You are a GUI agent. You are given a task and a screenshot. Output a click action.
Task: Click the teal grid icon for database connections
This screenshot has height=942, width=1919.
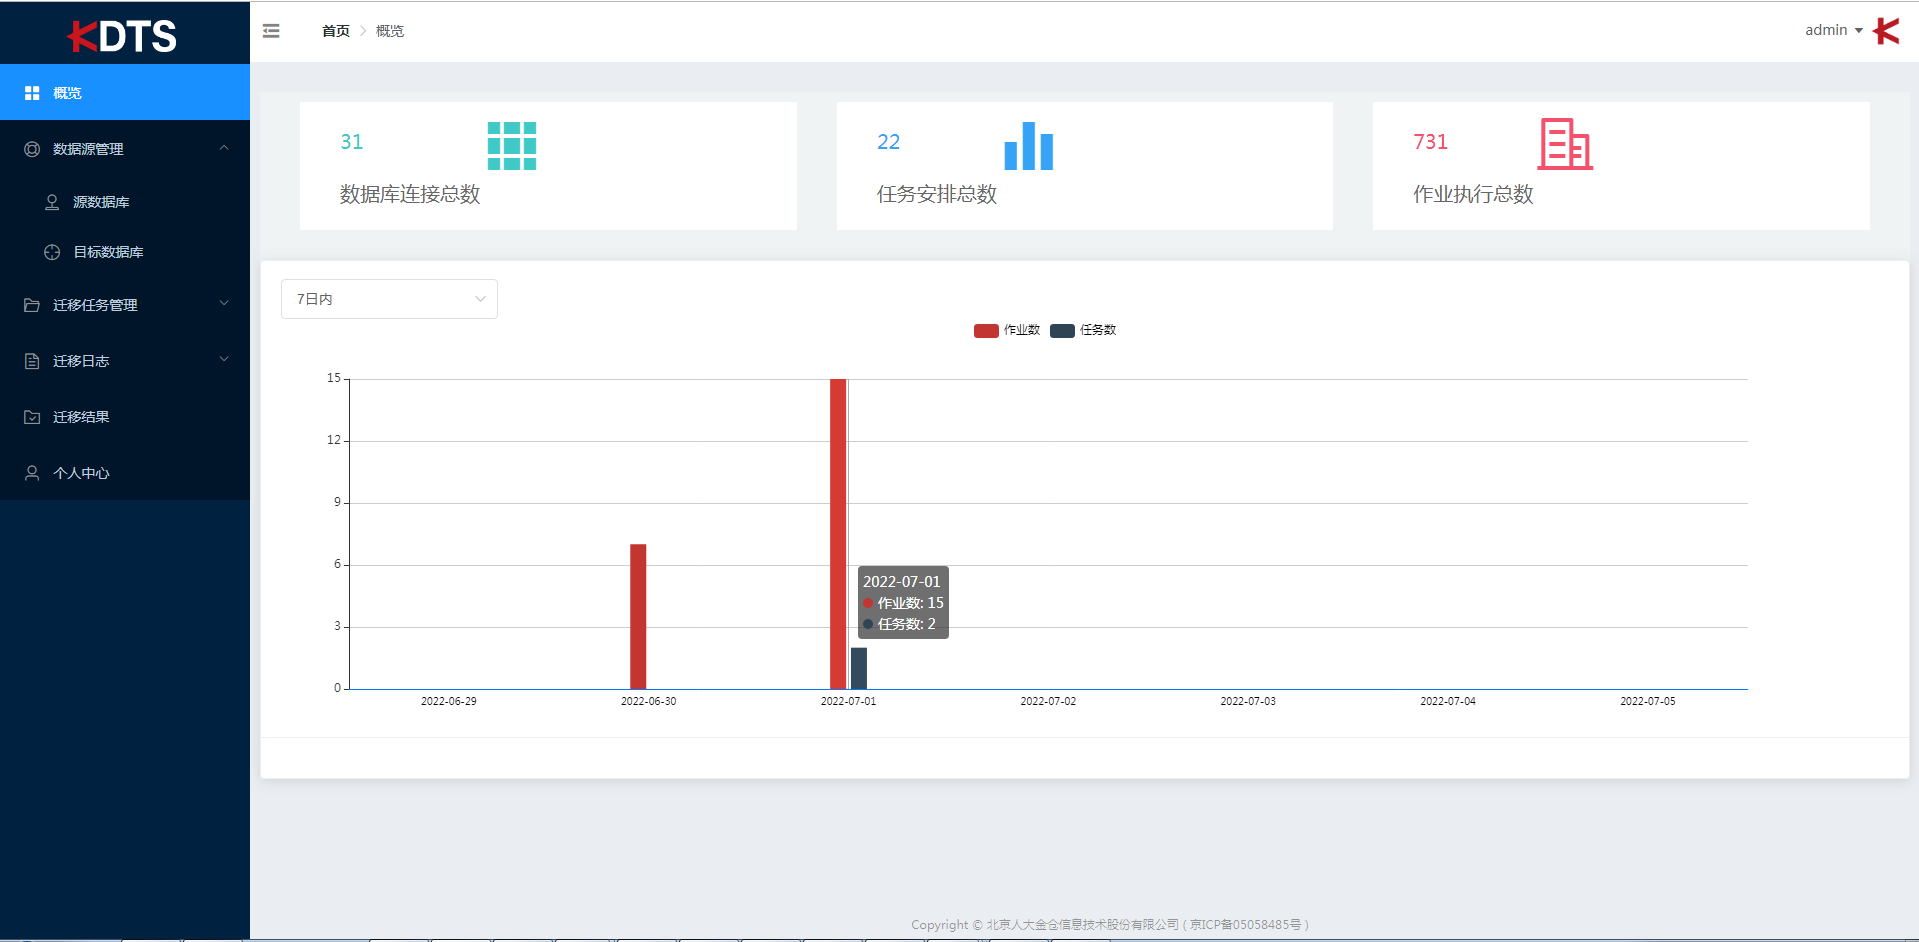coord(511,145)
